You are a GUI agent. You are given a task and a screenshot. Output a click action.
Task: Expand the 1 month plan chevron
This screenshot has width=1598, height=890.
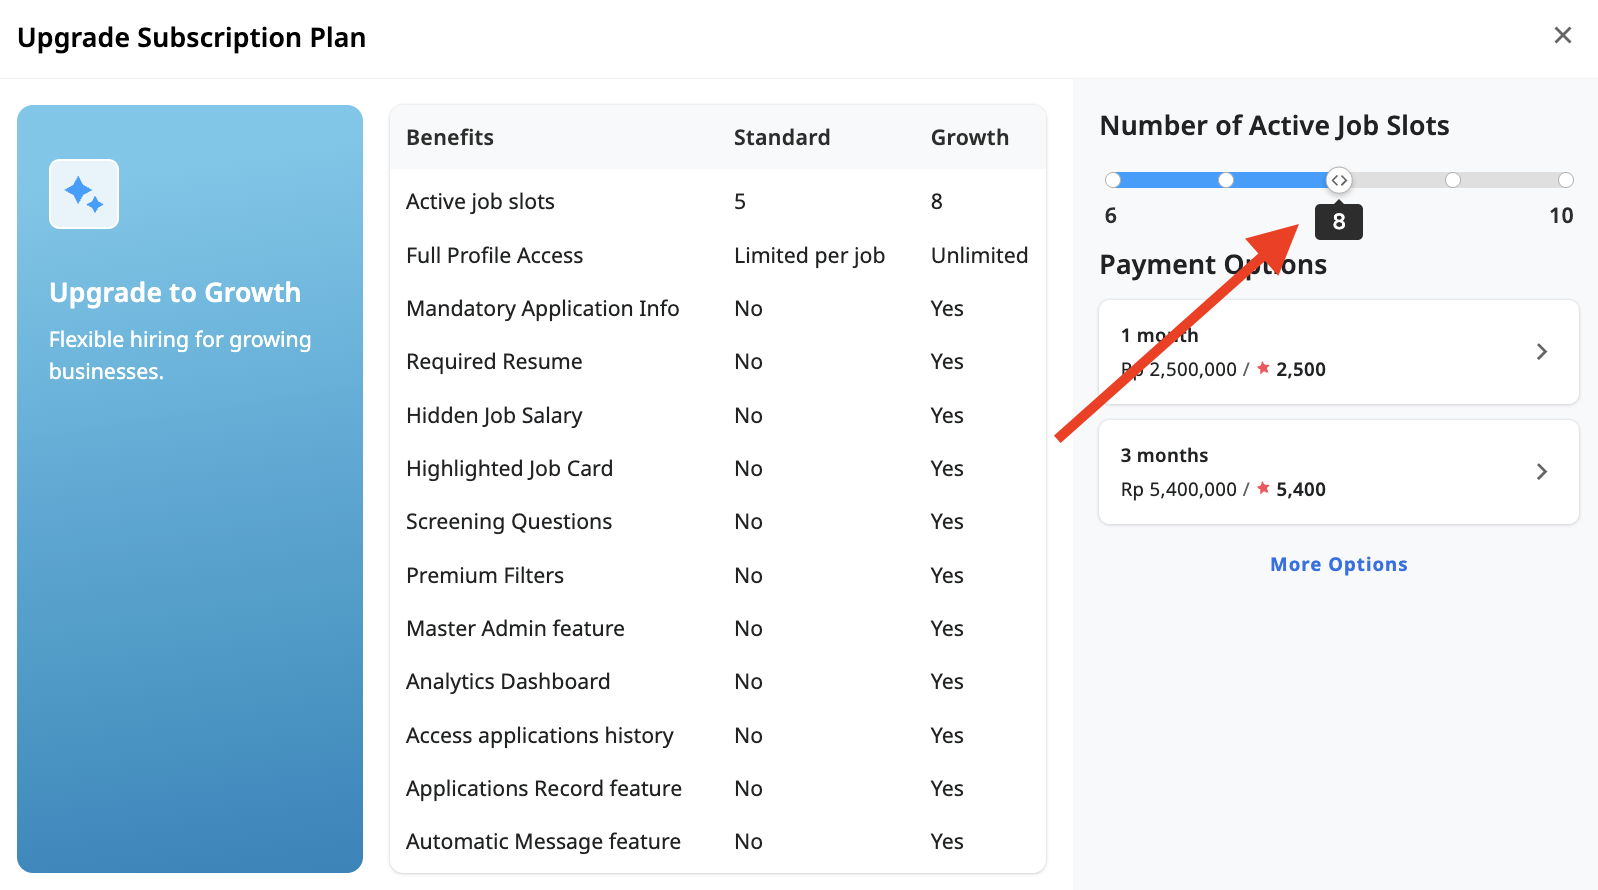pos(1541,352)
